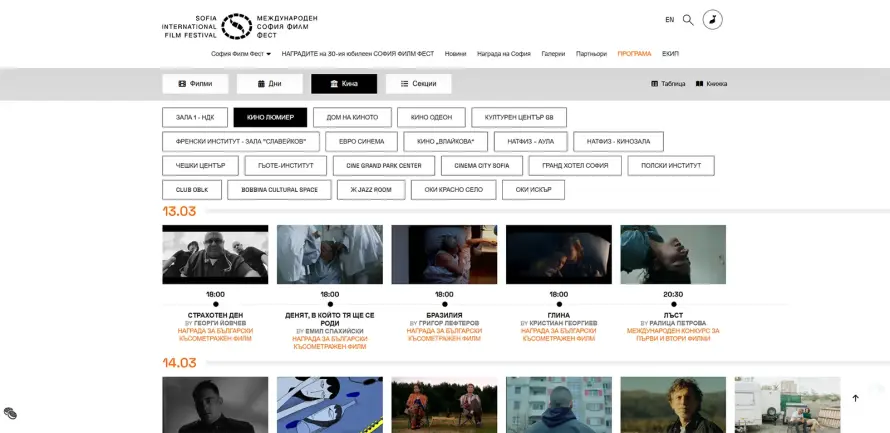Choose the ЕВРО СИНЕМА venue
Screen dimensions: 890x433
pos(362,142)
